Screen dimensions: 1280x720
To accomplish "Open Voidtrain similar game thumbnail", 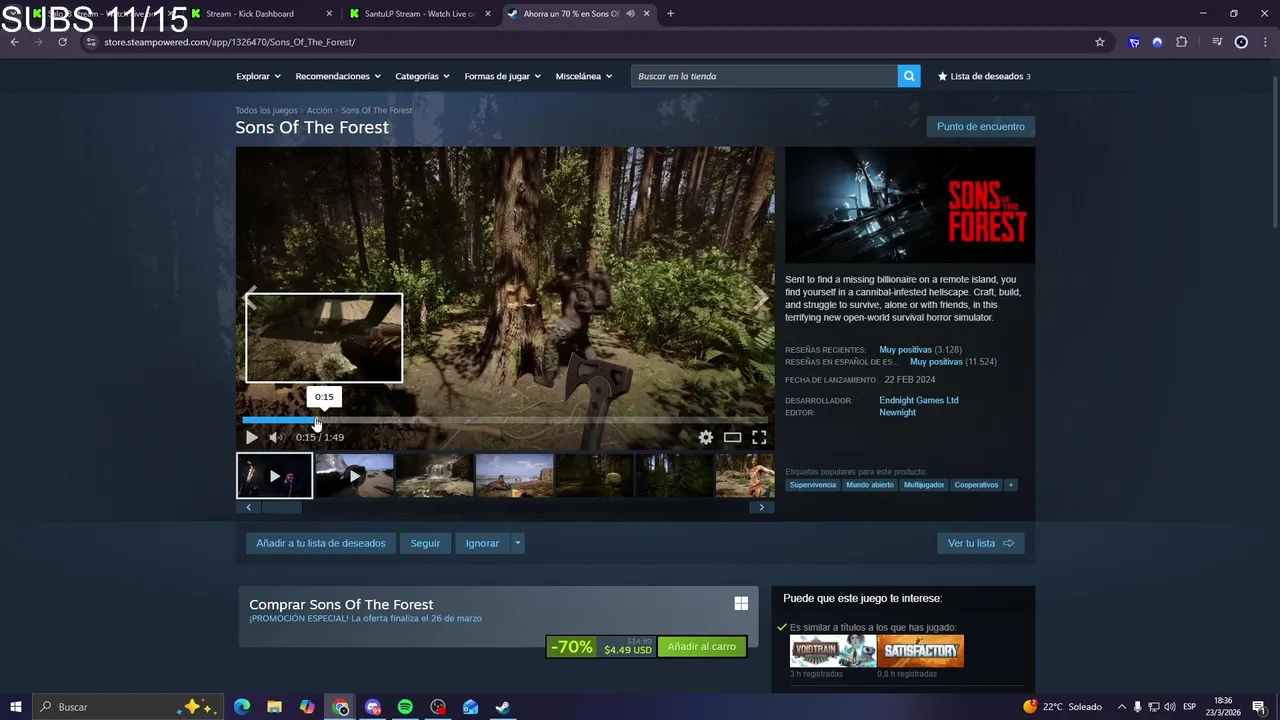I will pyautogui.click(x=832, y=651).
